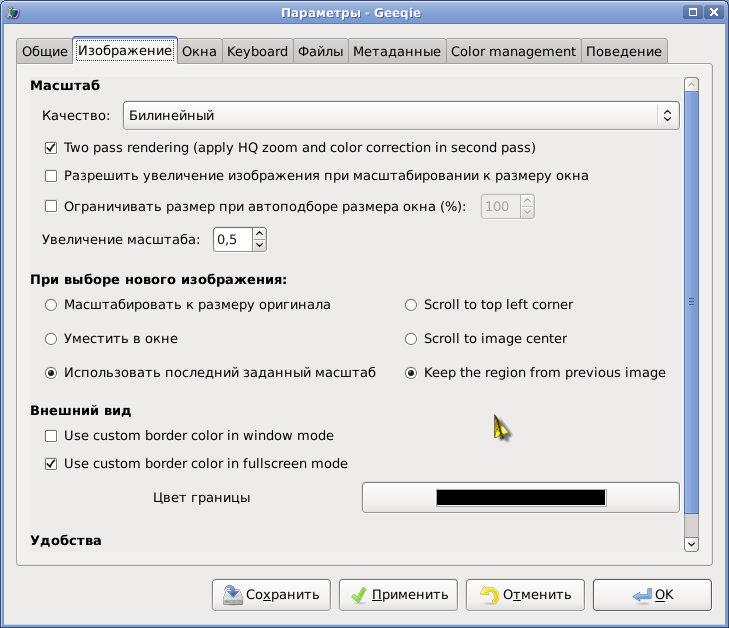Open the Метаданные tab
The width and height of the screenshot is (729, 628).
pyautogui.click(x=397, y=51)
